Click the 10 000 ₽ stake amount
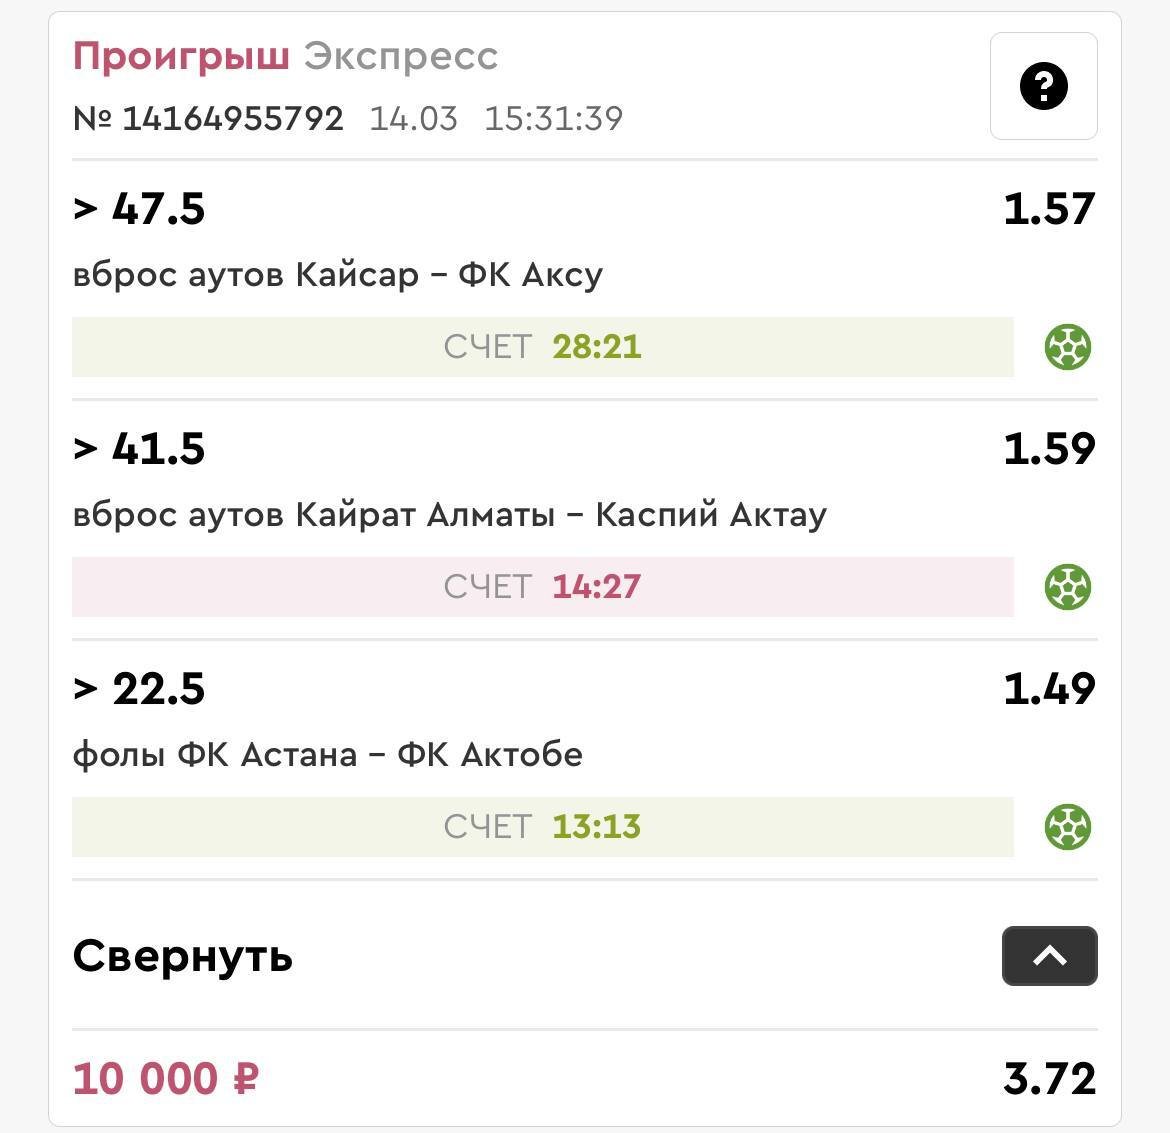Image resolution: width=1170 pixels, height=1133 pixels. (x=166, y=1079)
